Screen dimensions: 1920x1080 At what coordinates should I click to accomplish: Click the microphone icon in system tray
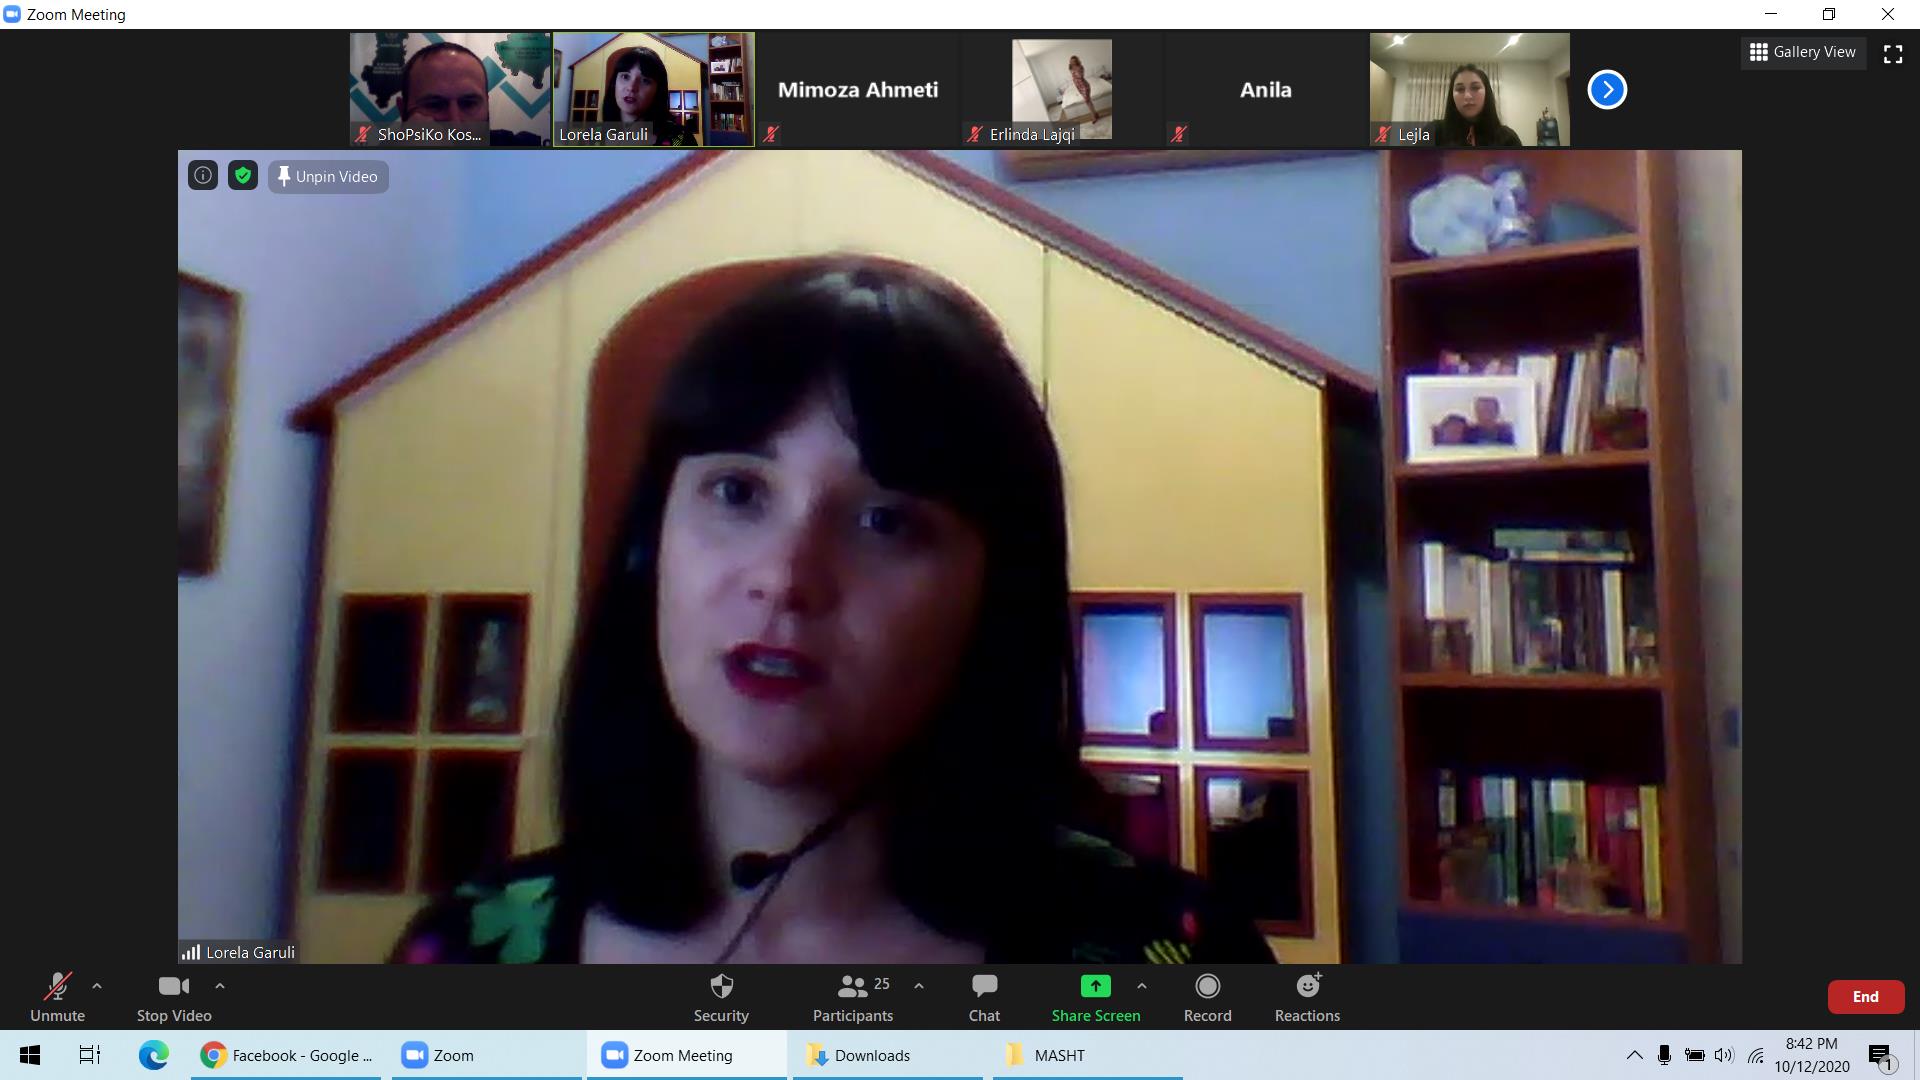[1664, 1055]
